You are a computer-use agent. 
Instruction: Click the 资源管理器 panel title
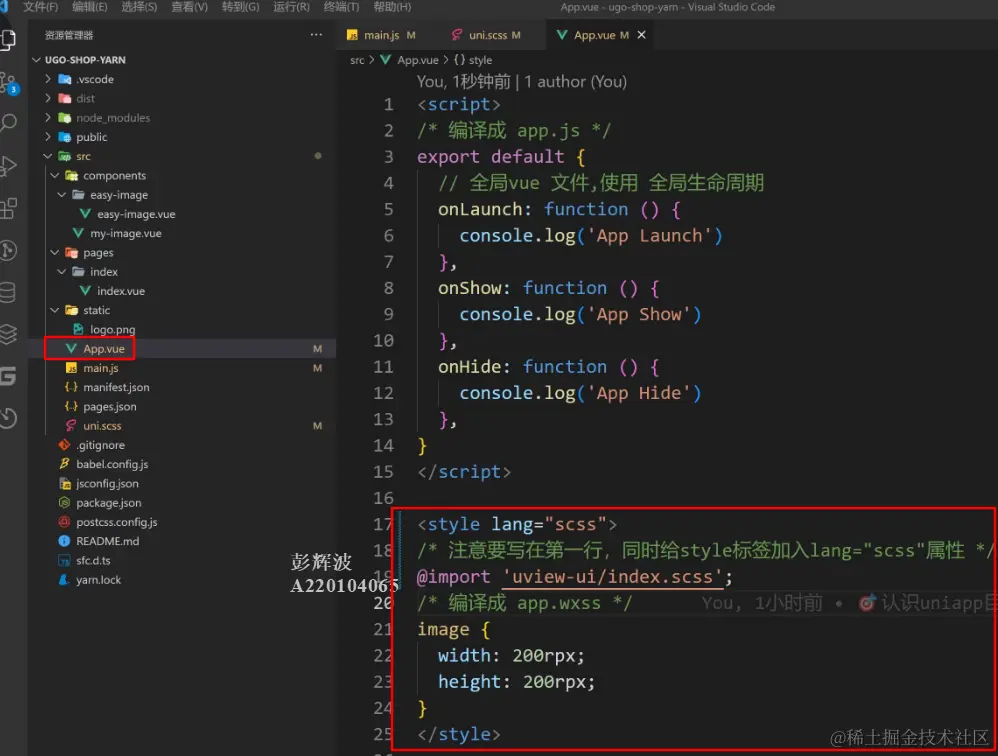pyautogui.click(x=69, y=35)
